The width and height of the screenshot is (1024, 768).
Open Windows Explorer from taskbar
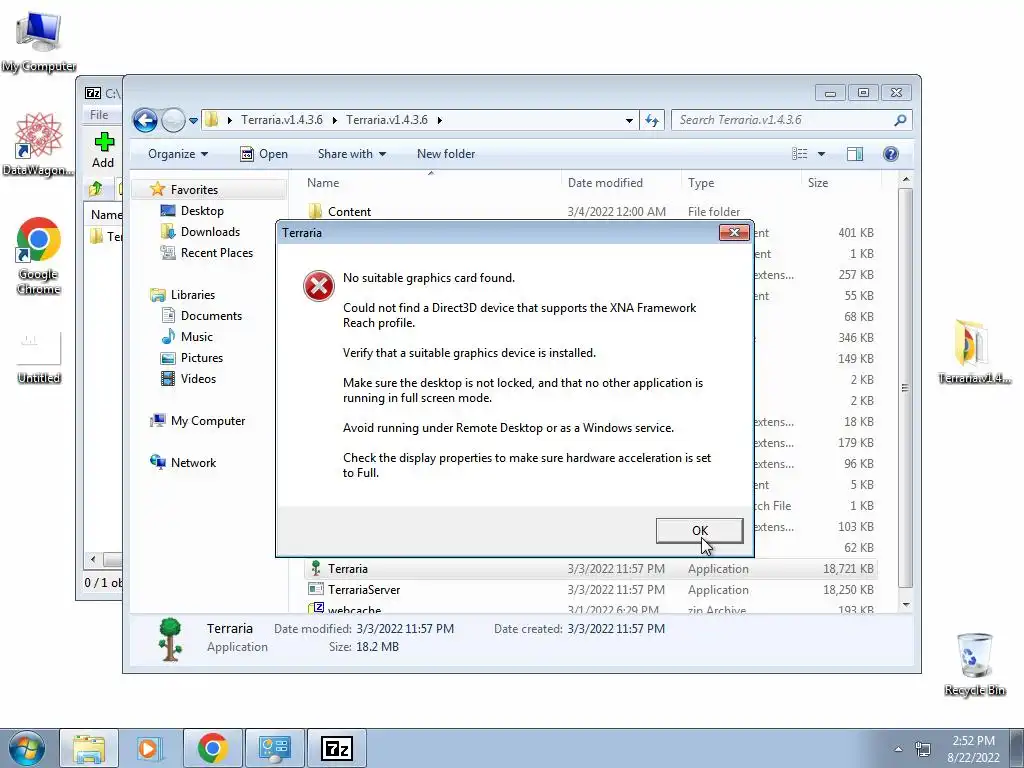[89, 748]
